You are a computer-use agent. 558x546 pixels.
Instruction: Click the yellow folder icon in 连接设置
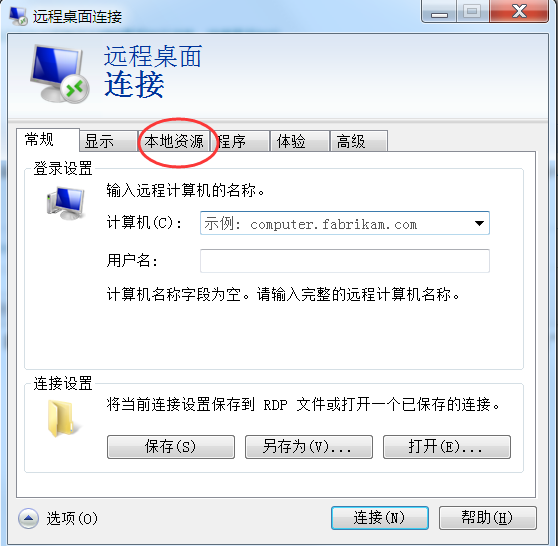(x=61, y=419)
